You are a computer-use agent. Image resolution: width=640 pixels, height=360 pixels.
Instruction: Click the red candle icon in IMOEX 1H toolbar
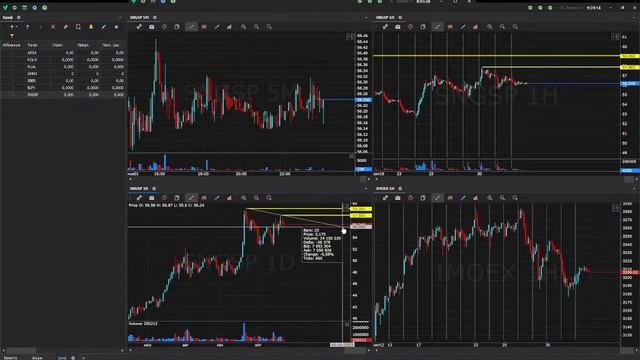[x=450, y=198]
